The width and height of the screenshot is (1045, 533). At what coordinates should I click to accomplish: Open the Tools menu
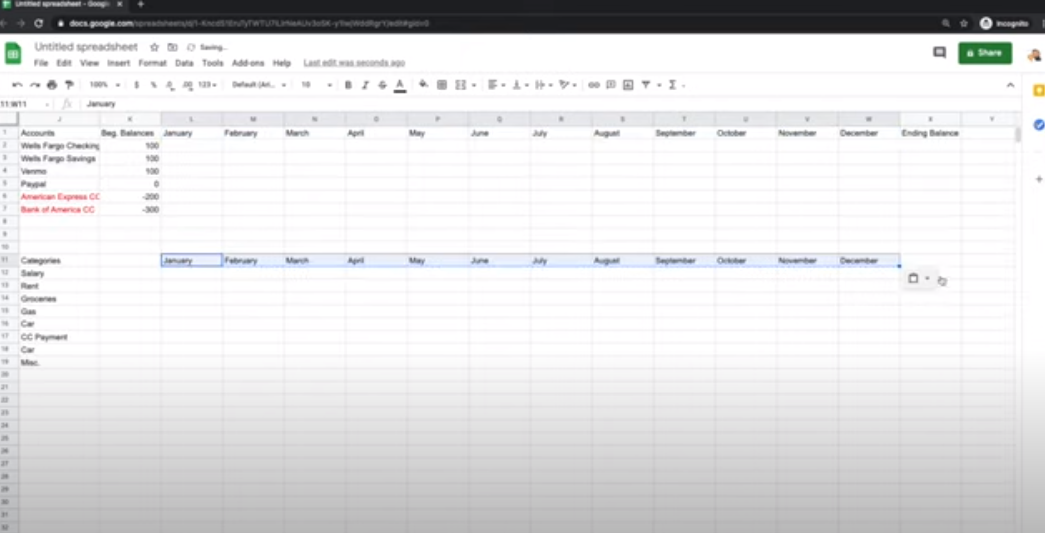tap(213, 63)
